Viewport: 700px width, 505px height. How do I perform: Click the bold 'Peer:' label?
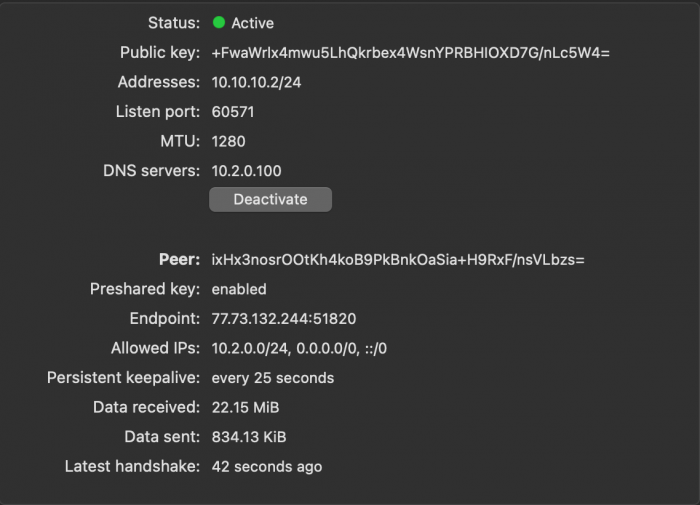(x=180, y=260)
